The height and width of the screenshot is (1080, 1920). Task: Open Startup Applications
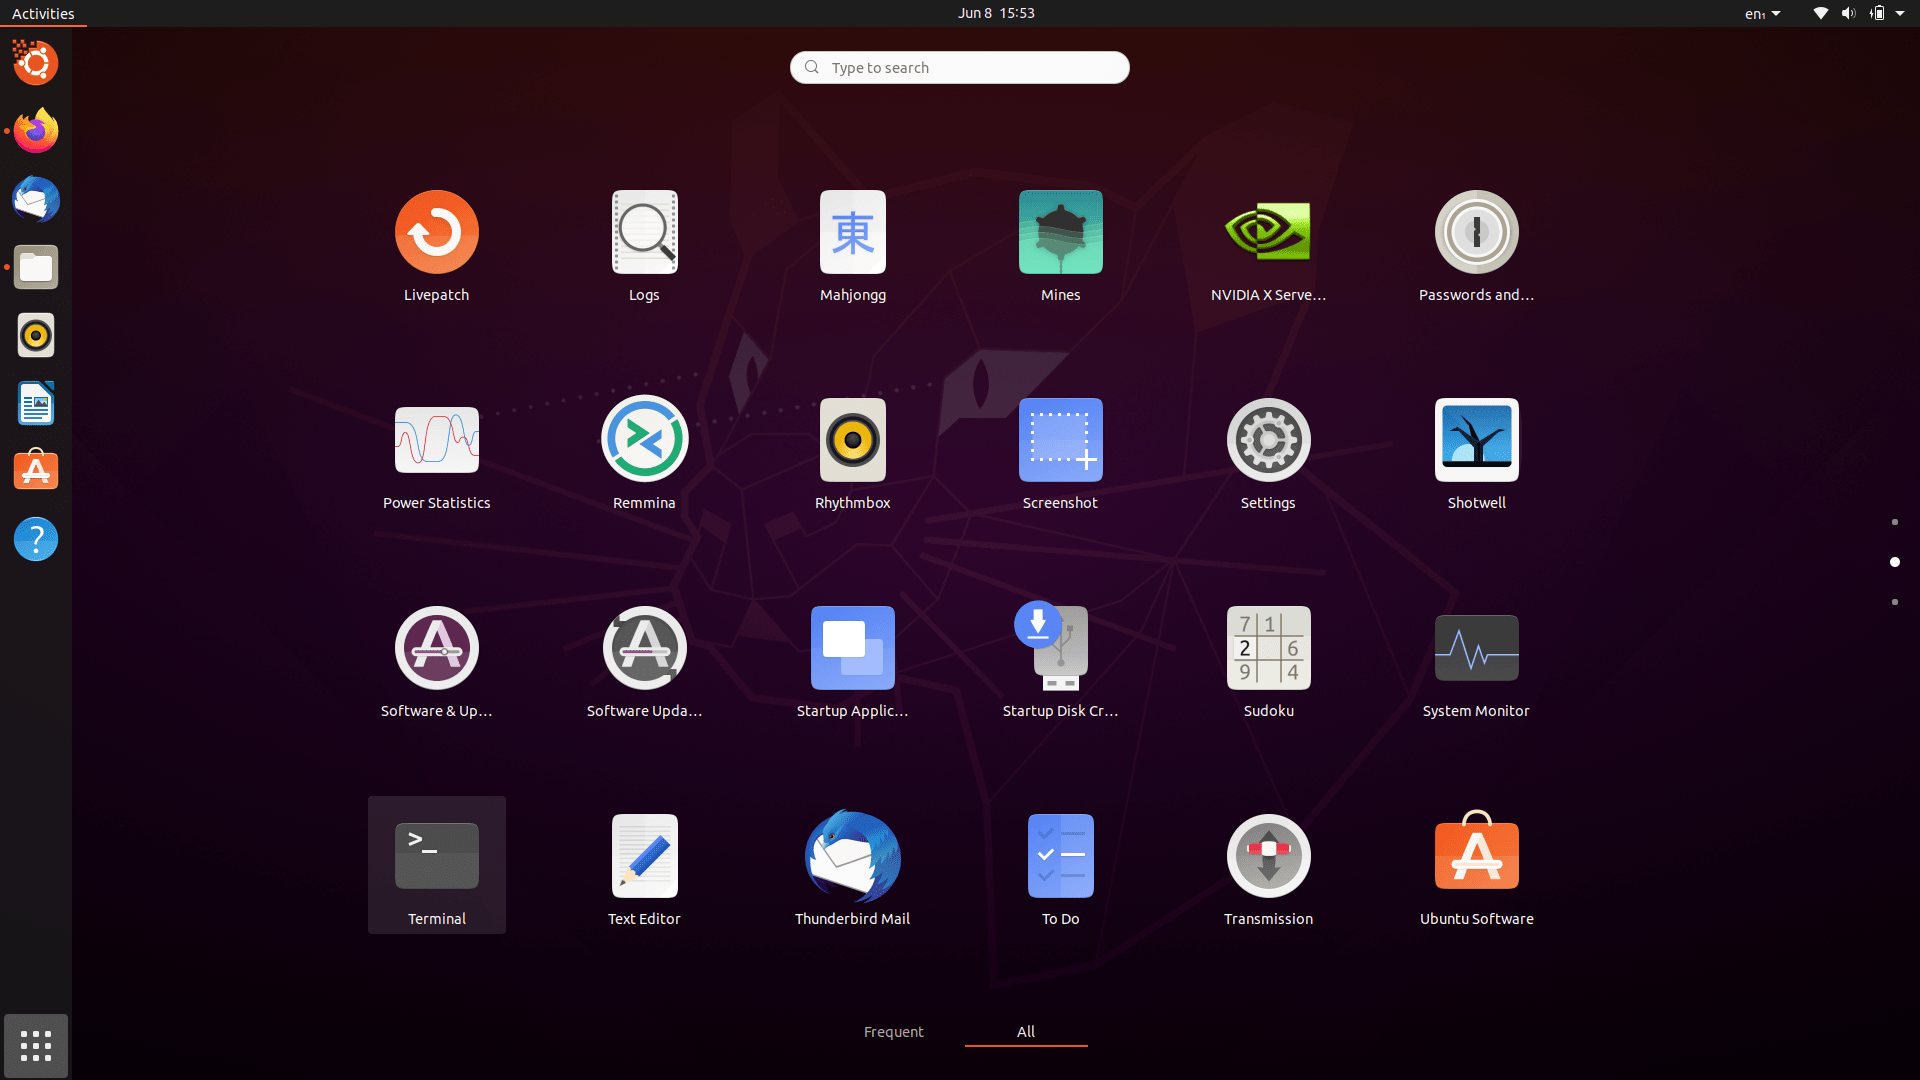point(852,663)
